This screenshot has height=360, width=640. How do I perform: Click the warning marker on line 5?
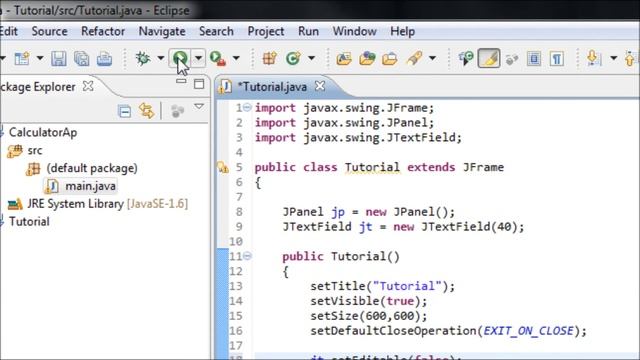coord(223,167)
